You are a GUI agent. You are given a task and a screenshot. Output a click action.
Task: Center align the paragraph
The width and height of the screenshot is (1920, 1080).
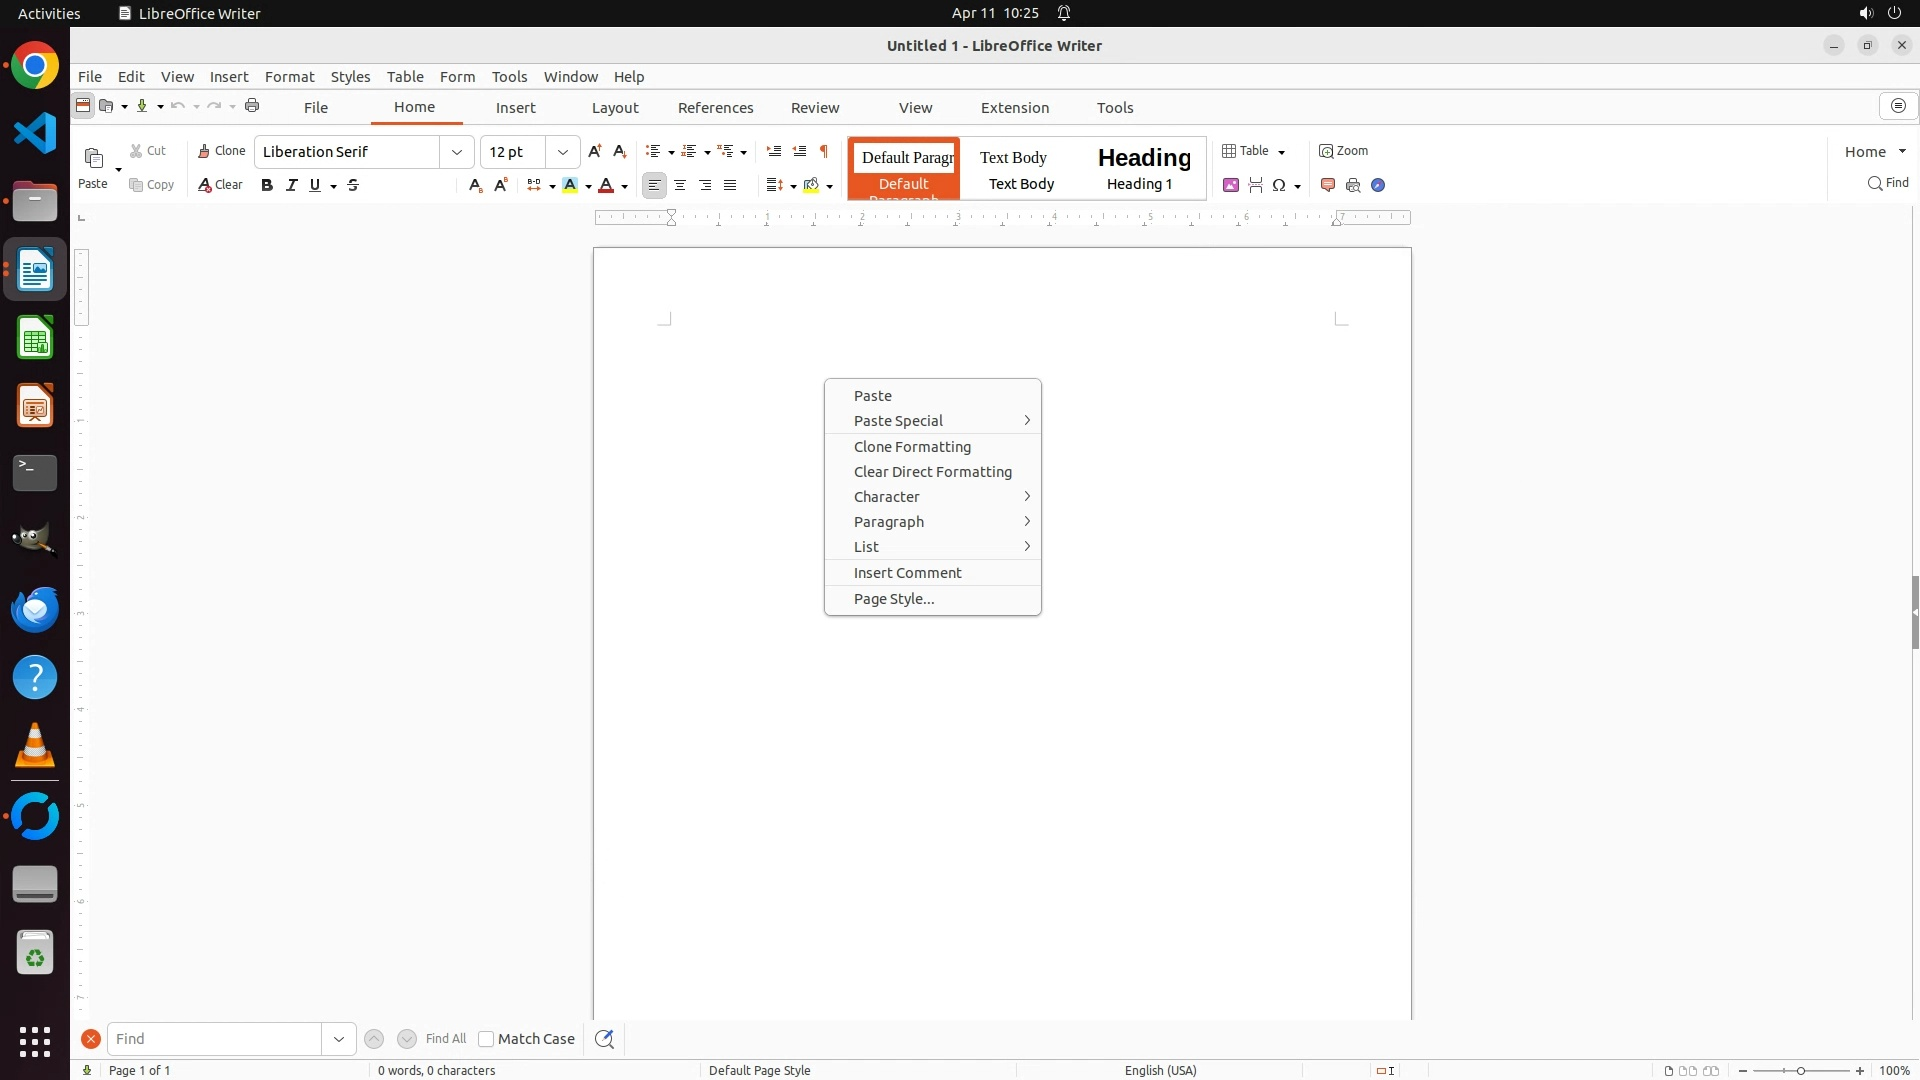pyautogui.click(x=680, y=185)
